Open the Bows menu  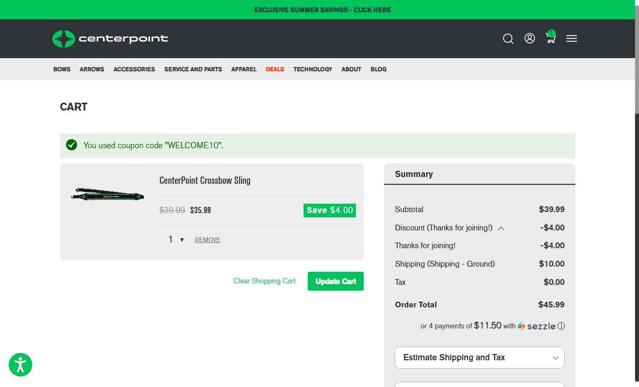pos(62,69)
